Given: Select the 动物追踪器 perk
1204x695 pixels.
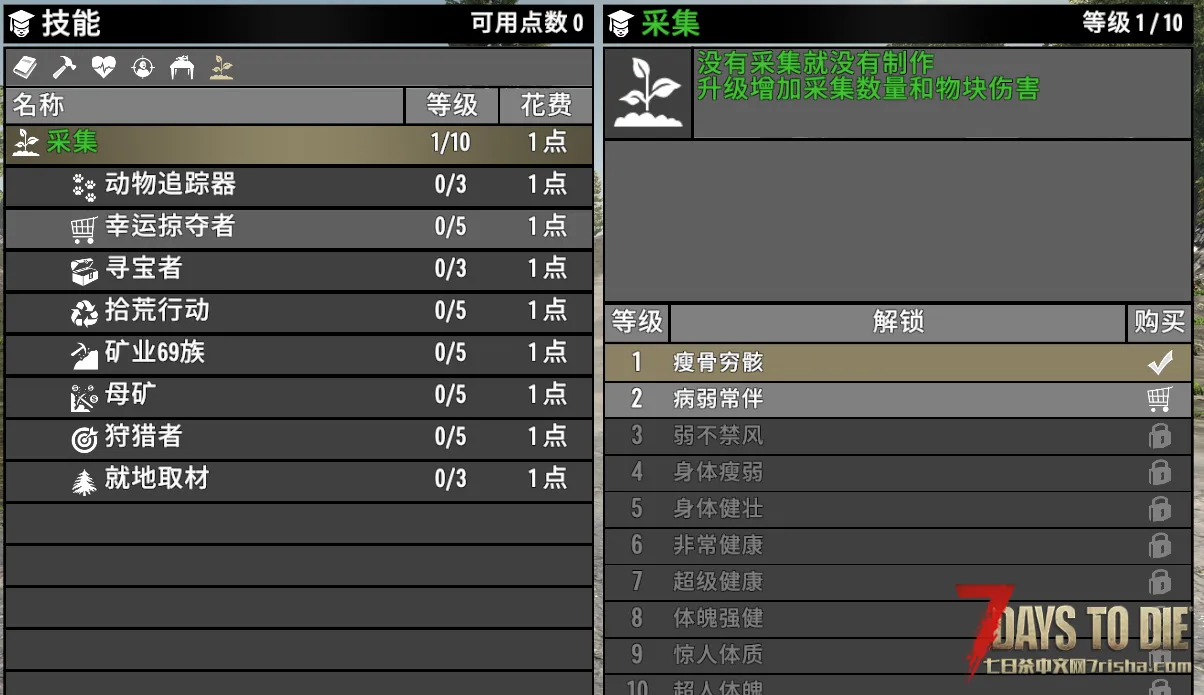Looking at the screenshot, I should tap(298, 185).
